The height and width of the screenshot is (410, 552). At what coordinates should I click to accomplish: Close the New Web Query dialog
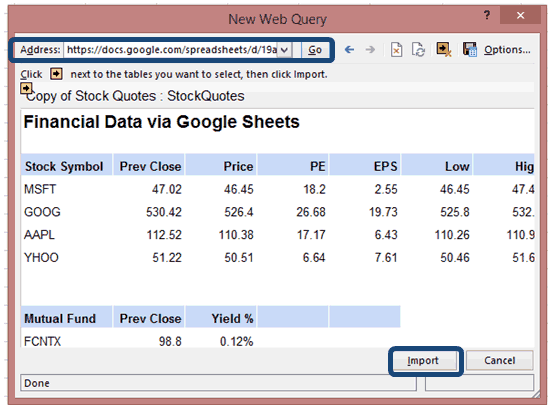tap(520, 15)
